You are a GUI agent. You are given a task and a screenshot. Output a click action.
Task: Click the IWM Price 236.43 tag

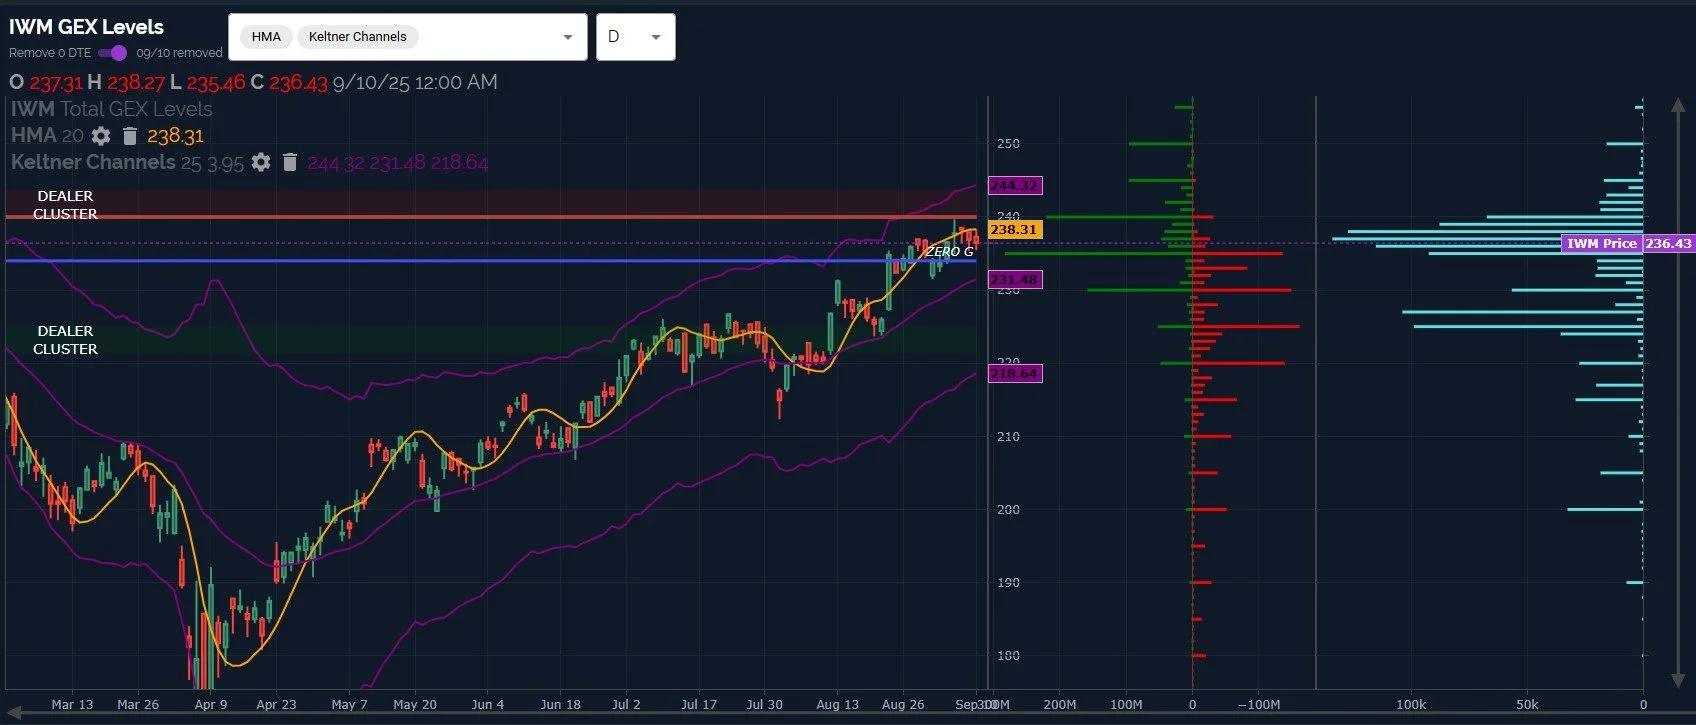pos(1628,243)
